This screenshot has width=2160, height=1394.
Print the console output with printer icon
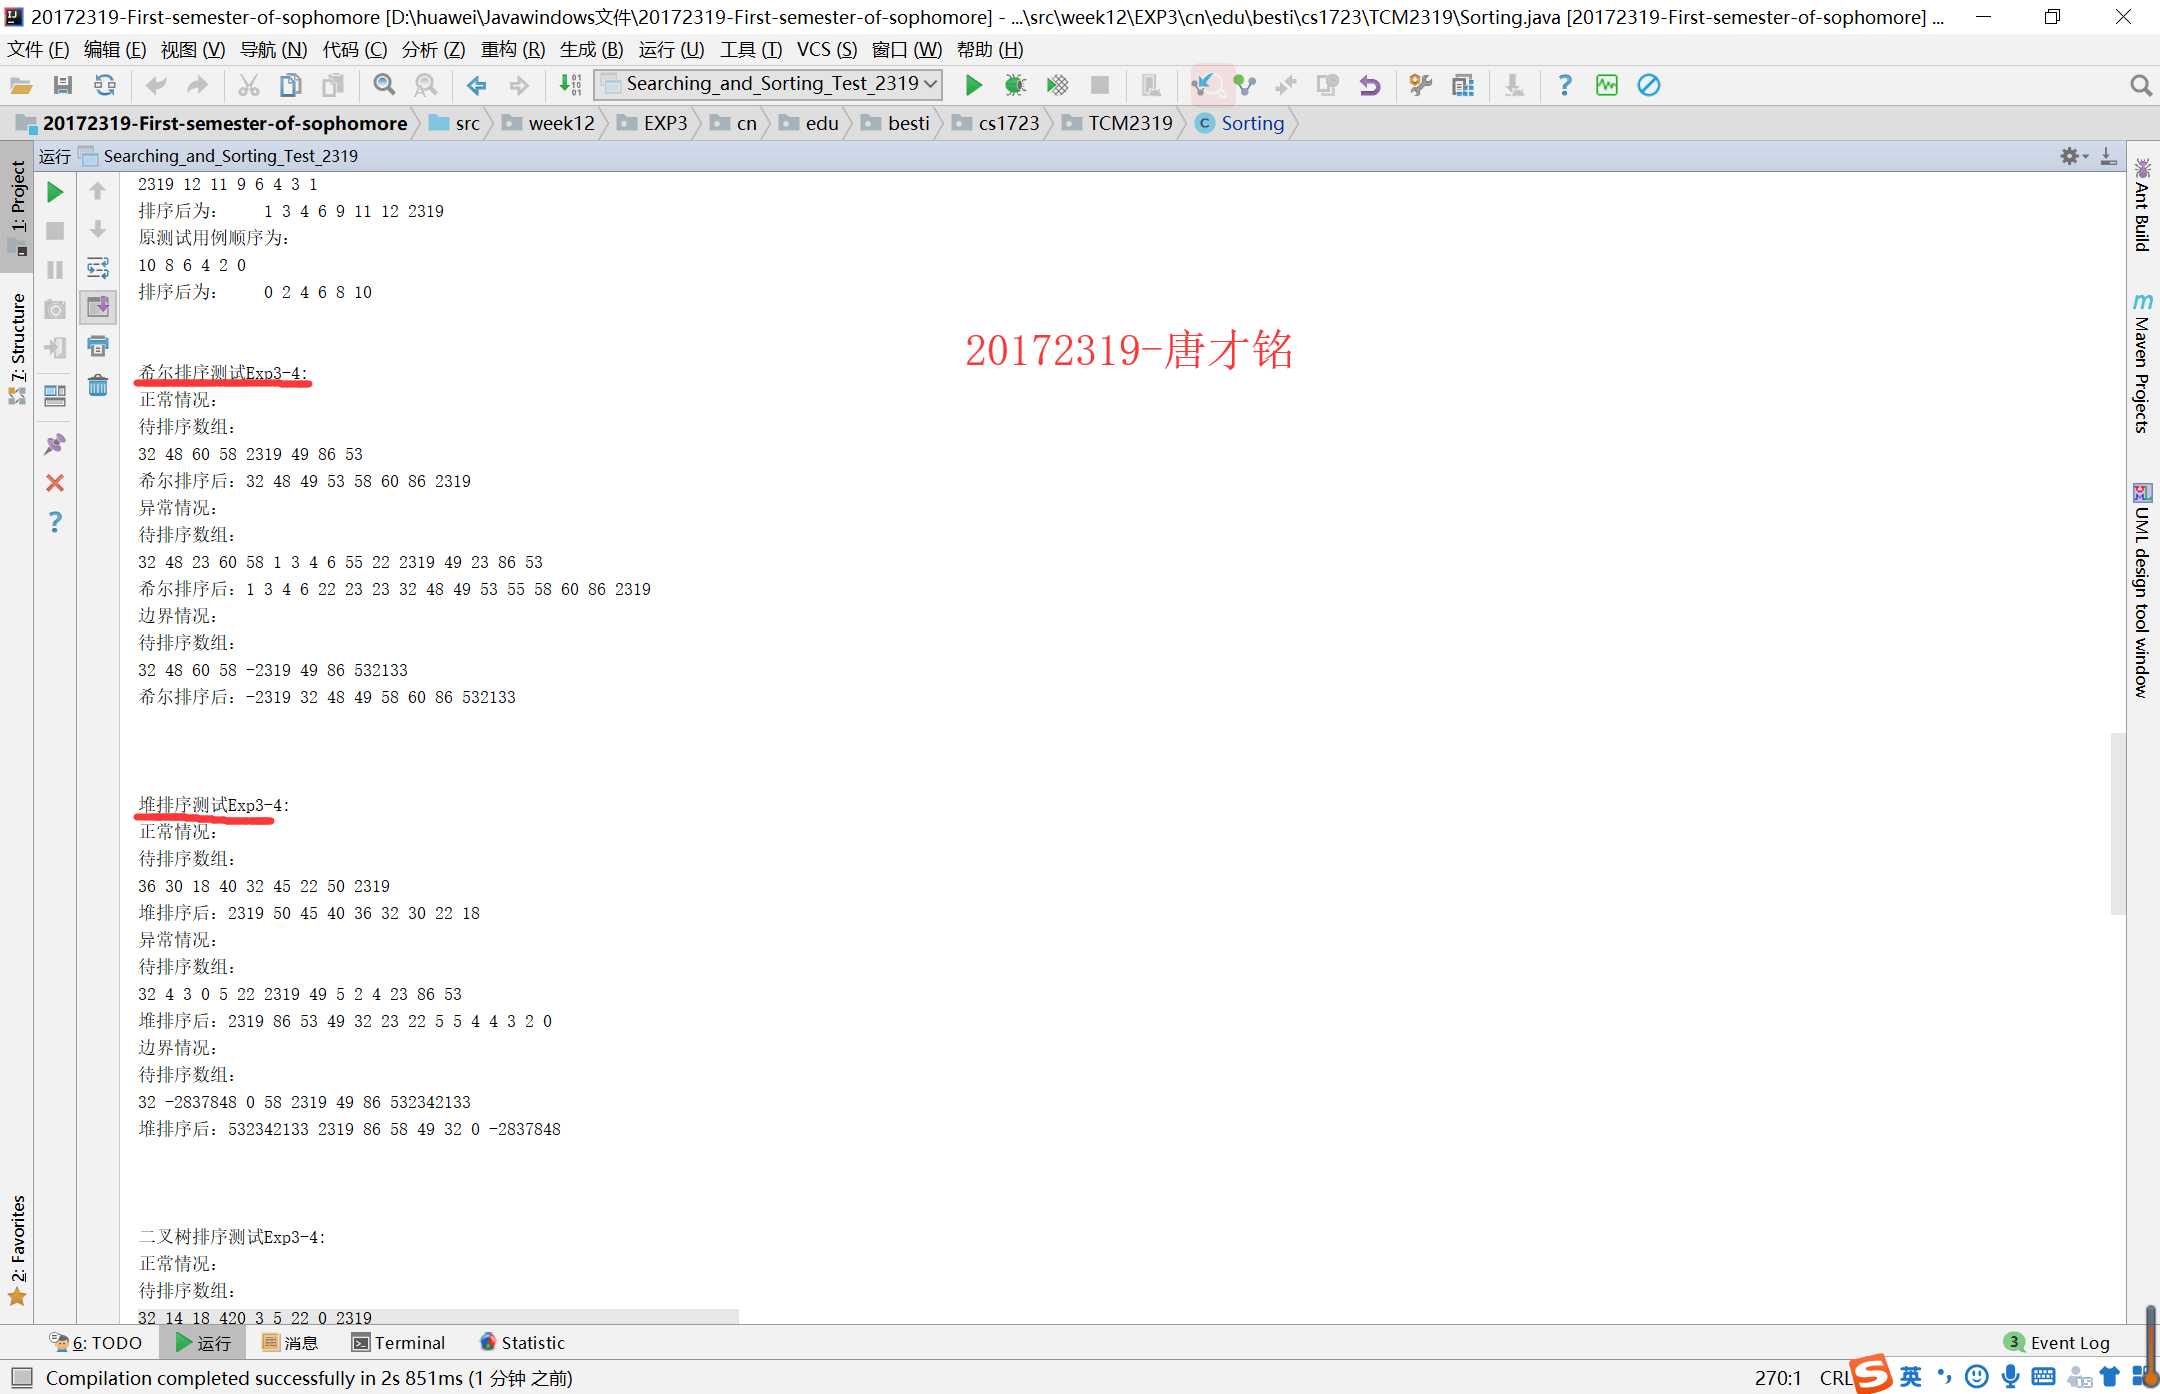point(98,347)
